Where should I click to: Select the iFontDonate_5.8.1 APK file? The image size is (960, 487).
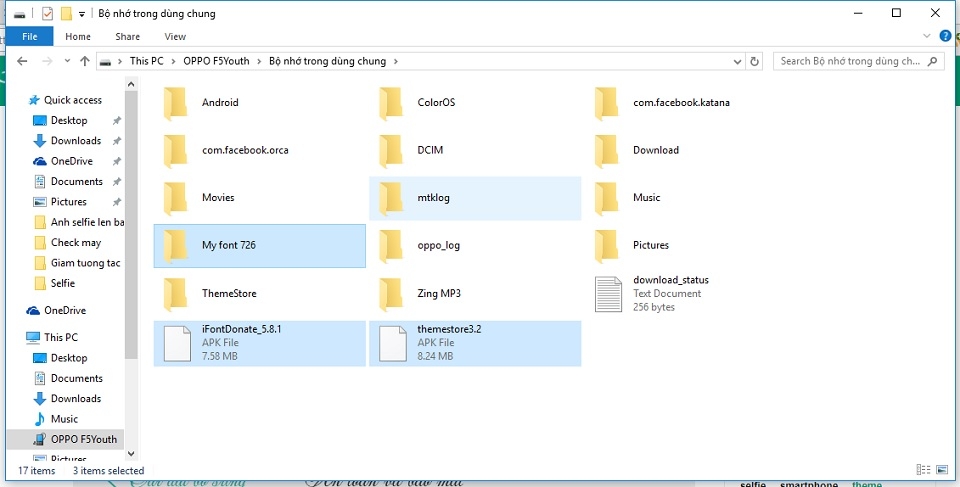(x=260, y=343)
